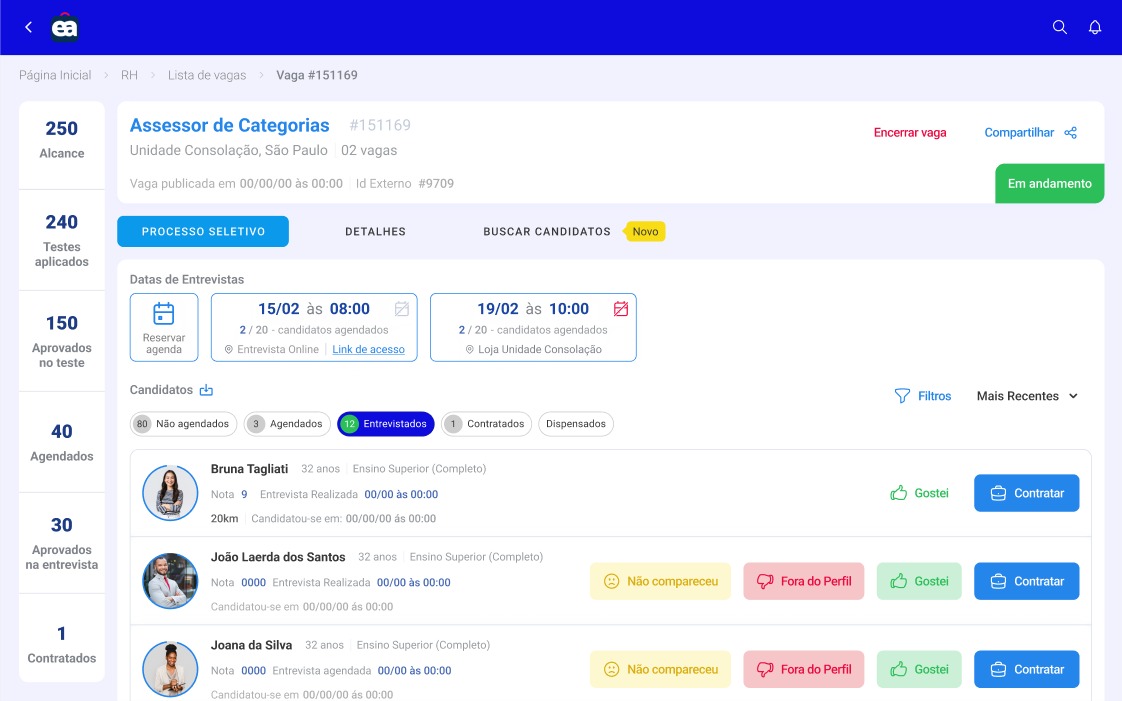Click the Em andamento status badge
Screen dimensions: 1122x701
(1049, 184)
